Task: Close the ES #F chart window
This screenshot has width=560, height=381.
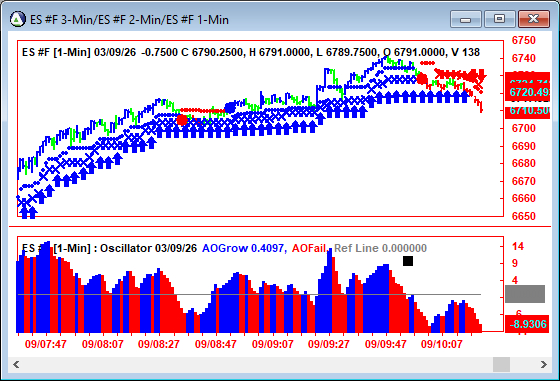Action: pos(534,19)
